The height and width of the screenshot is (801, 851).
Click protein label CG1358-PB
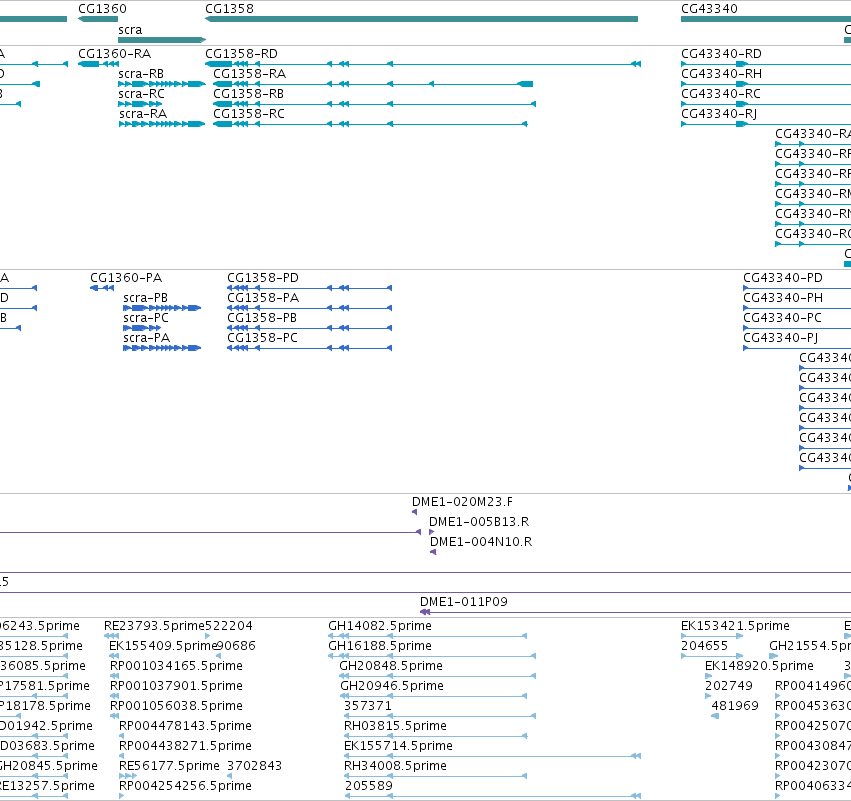262,318
